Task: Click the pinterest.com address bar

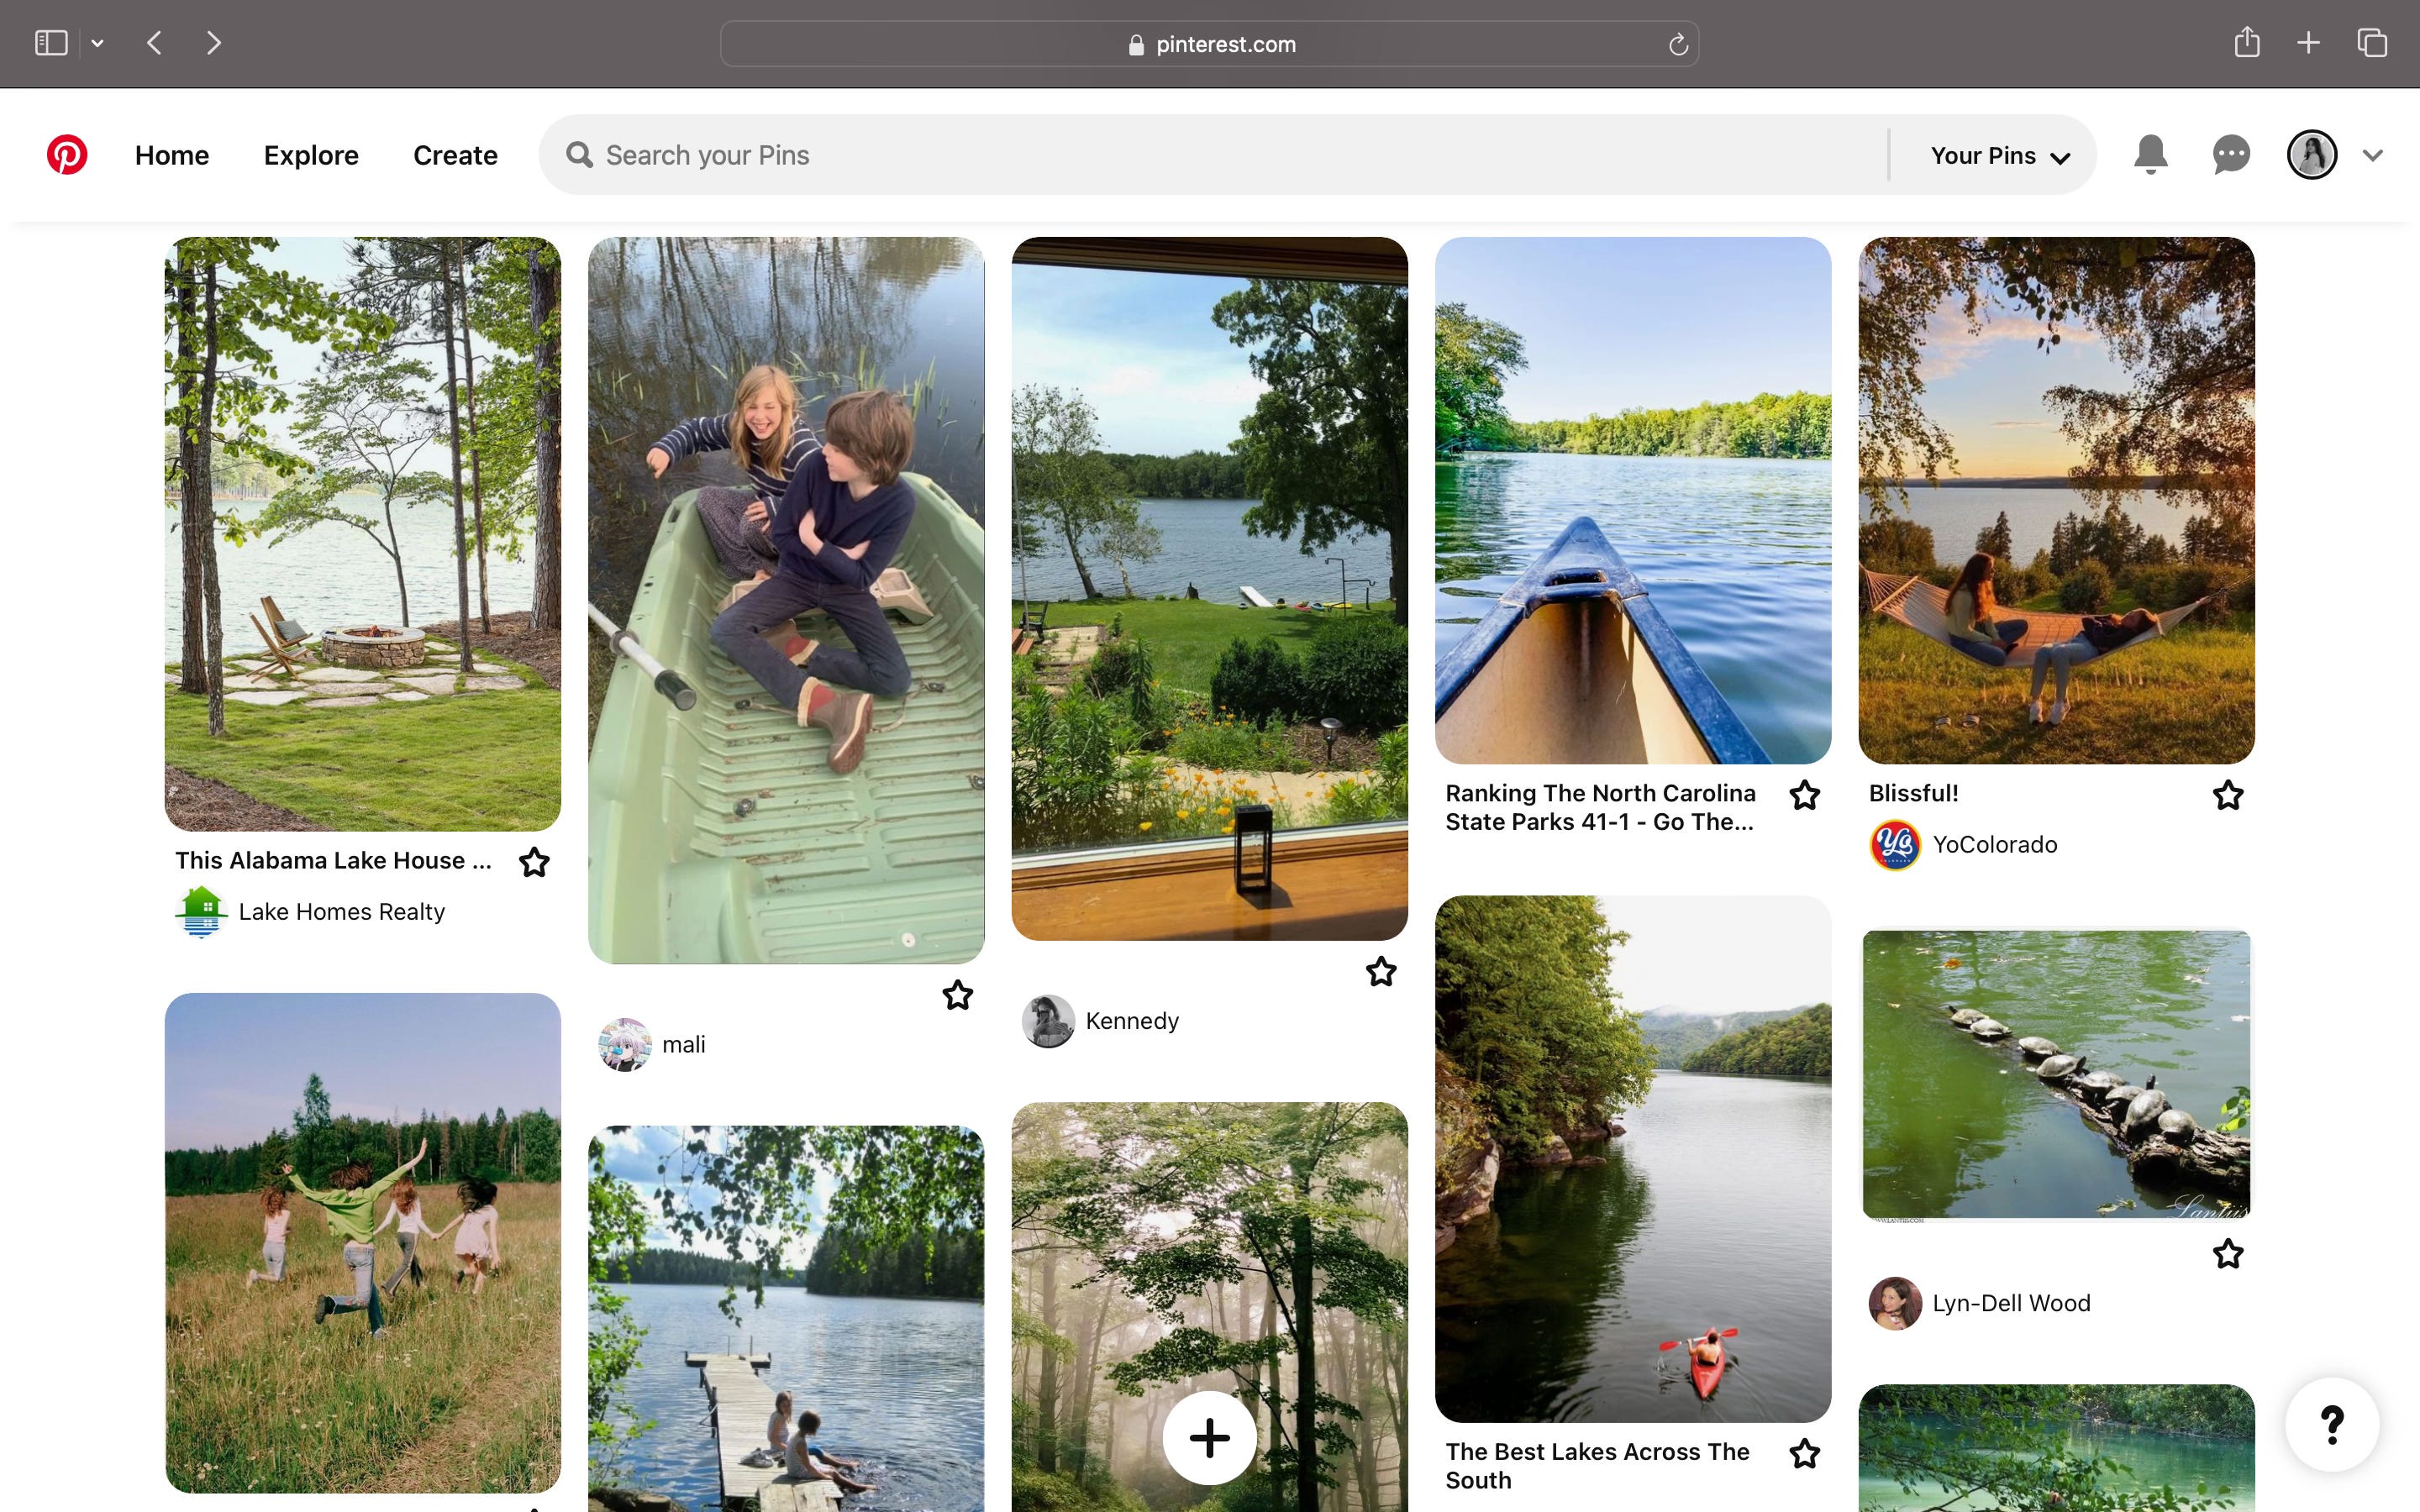Action: (x=1209, y=44)
